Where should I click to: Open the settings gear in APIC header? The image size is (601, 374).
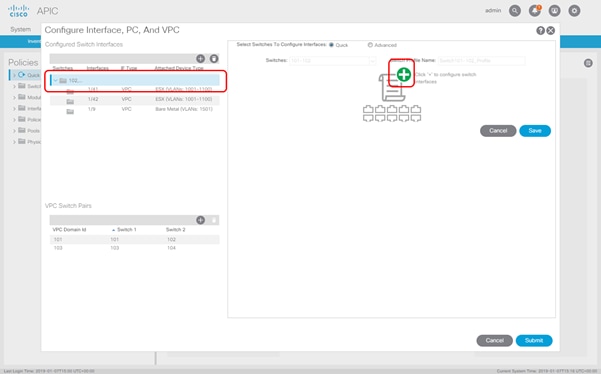(574, 11)
